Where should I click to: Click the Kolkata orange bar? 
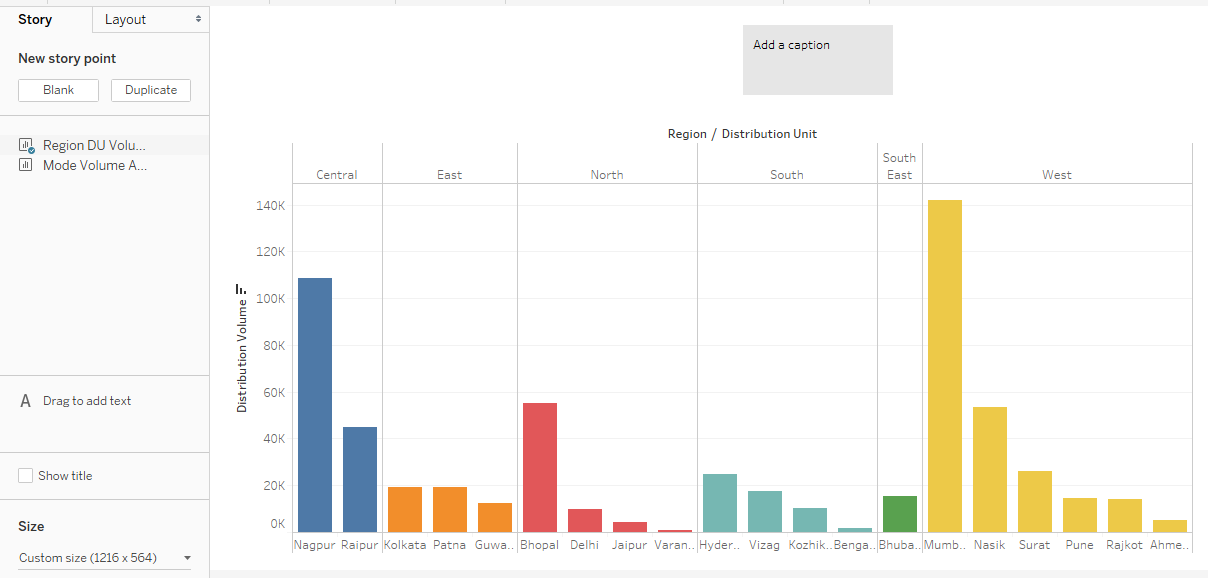pos(405,509)
